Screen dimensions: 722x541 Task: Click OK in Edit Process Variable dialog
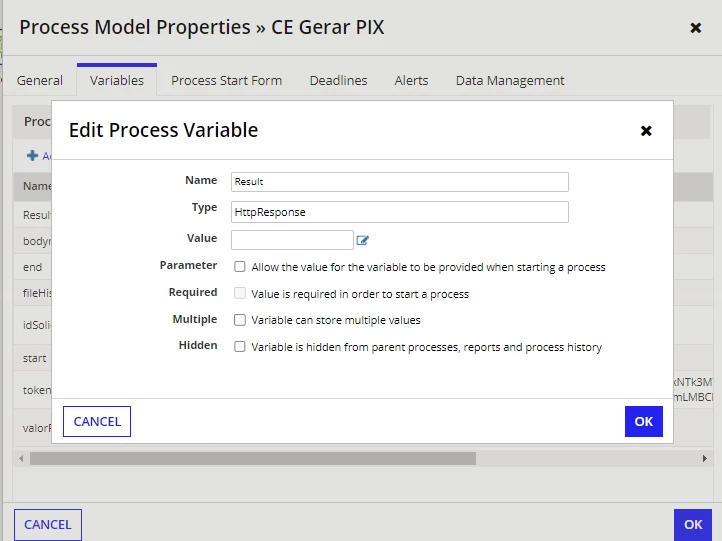(x=644, y=421)
